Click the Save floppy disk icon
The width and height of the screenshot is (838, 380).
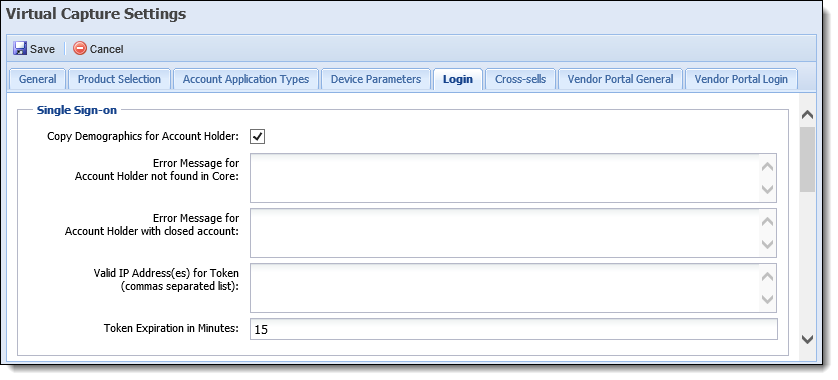(x=20, y=49)
